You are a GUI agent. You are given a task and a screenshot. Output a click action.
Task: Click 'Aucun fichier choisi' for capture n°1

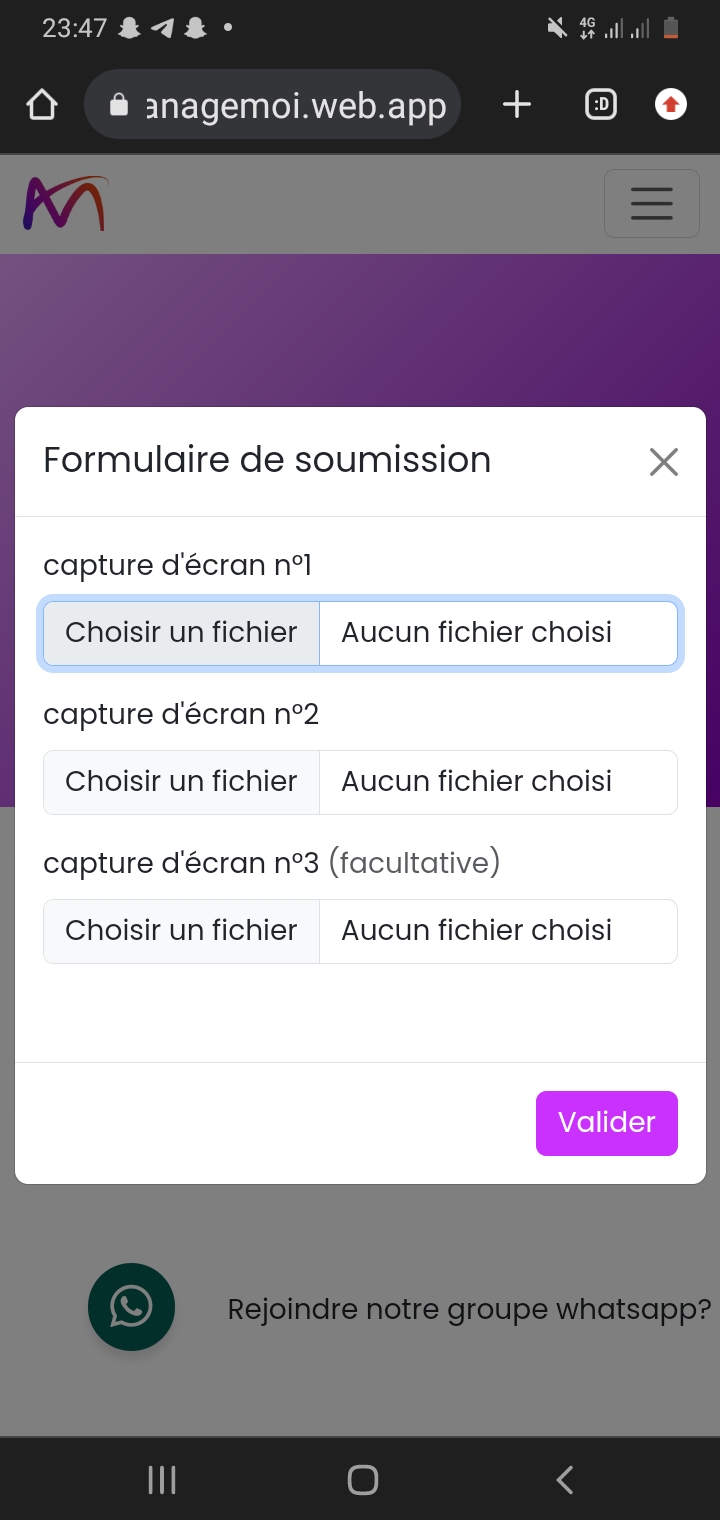(477, 633)
